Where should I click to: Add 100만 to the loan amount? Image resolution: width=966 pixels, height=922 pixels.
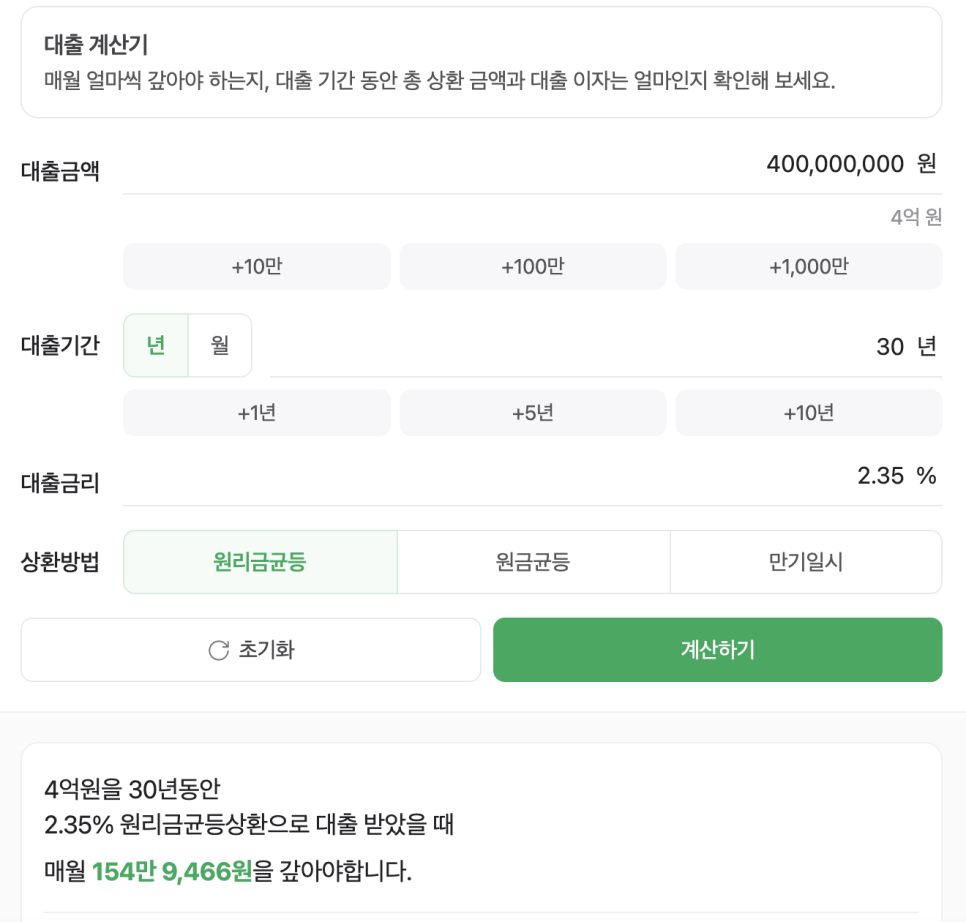tap(533, 267)
